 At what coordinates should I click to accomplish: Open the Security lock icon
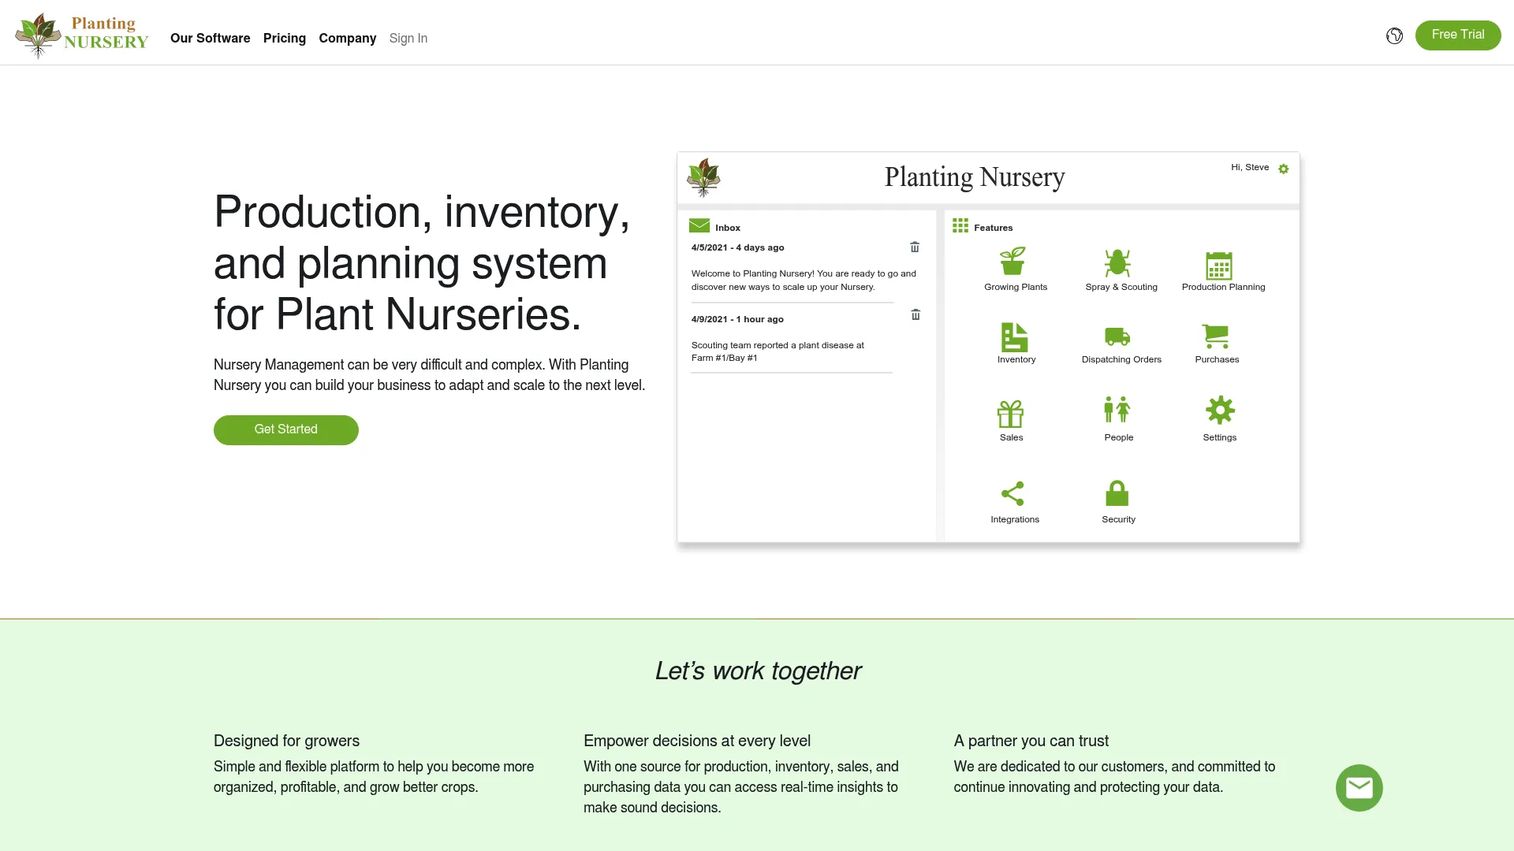pos(1117,493)
